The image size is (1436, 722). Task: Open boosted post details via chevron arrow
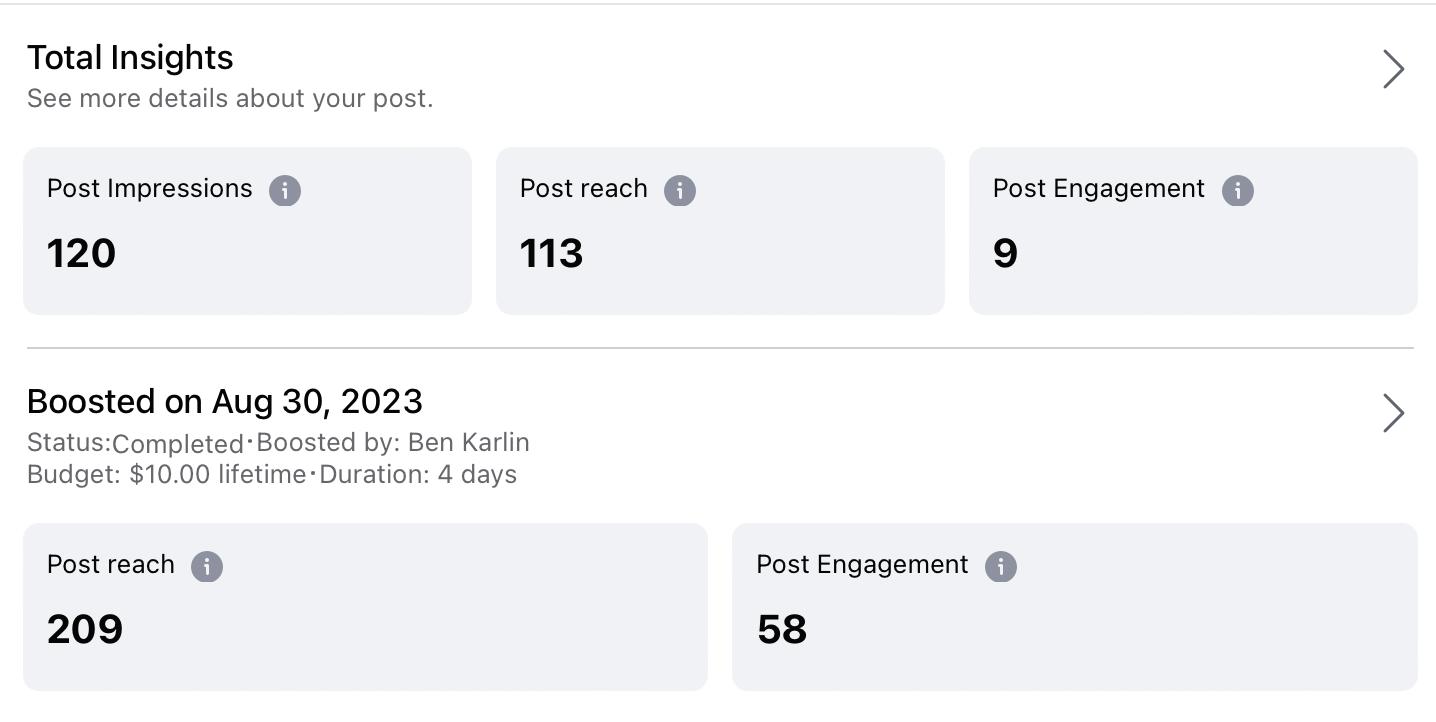(x=1393, y=413)
